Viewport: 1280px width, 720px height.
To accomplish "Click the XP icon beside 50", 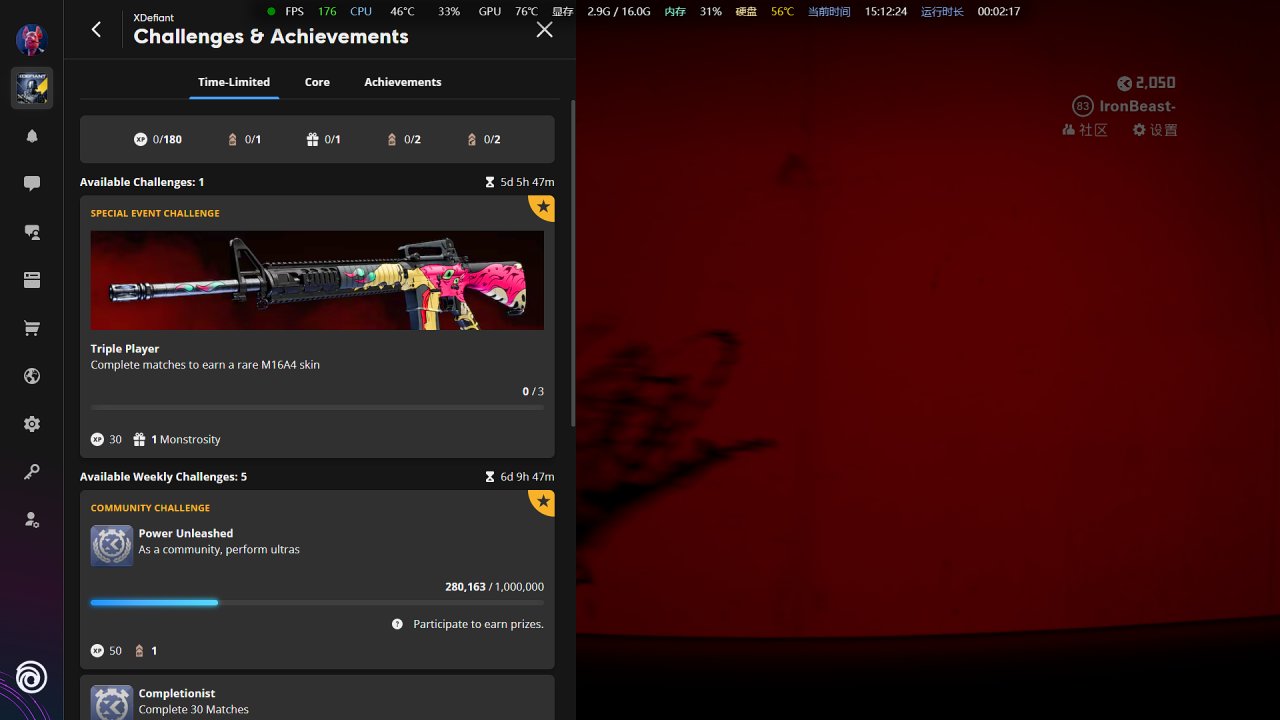I will point(97,651).
